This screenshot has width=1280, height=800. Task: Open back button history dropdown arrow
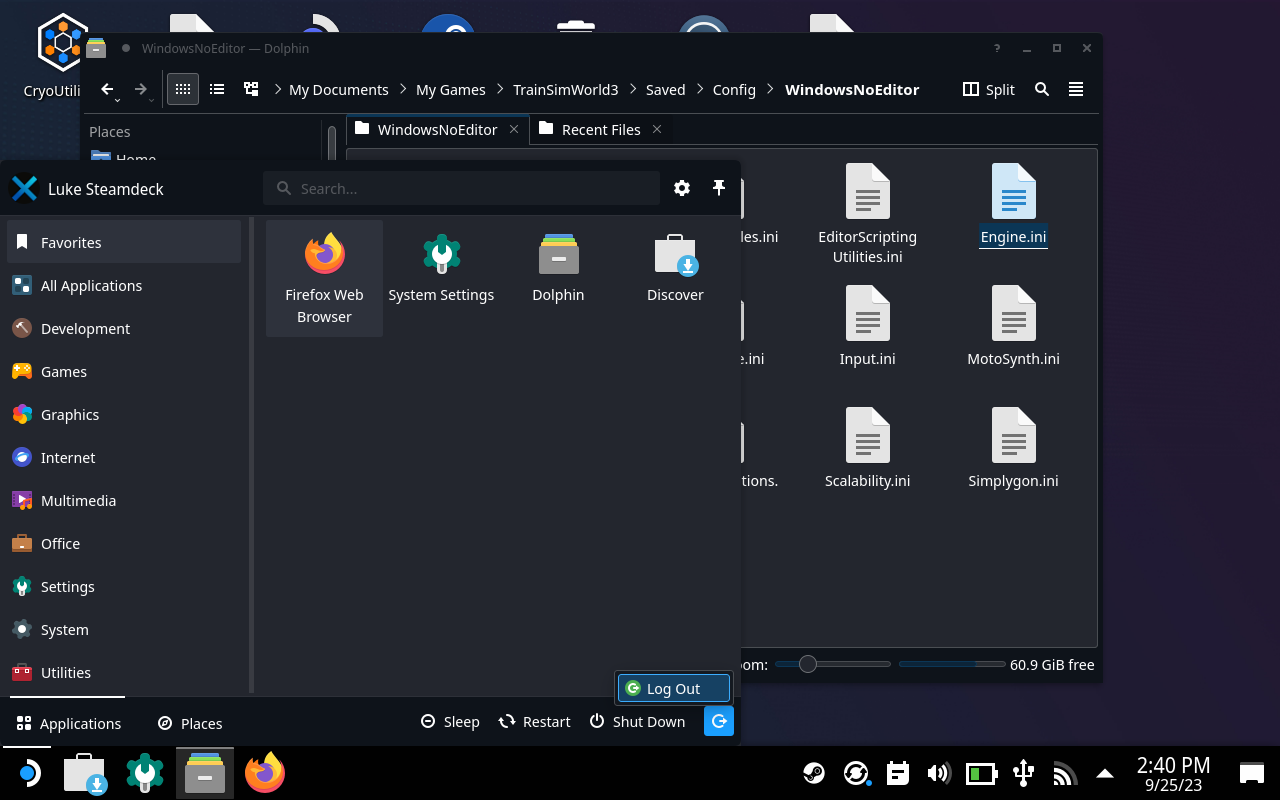click(x=118, y=99)
